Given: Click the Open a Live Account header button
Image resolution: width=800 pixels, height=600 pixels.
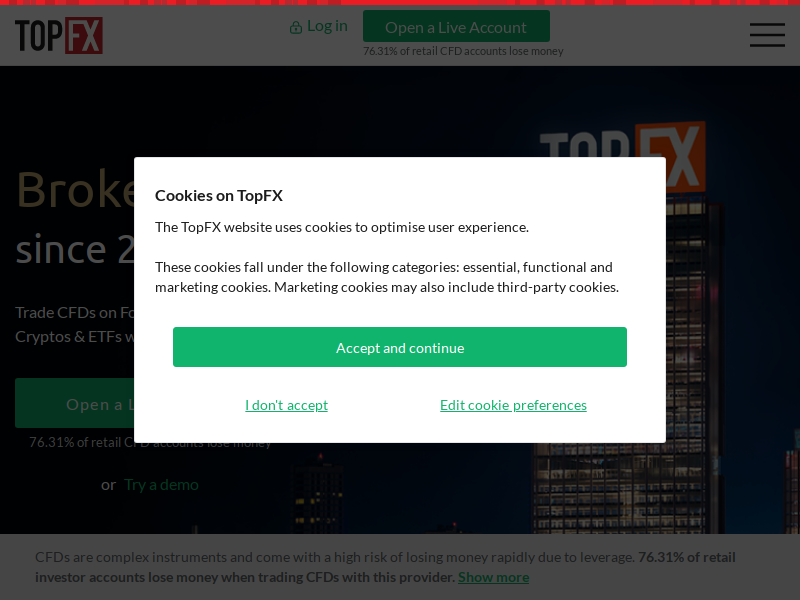Looking at the screenshot, I should pos(456,27).
